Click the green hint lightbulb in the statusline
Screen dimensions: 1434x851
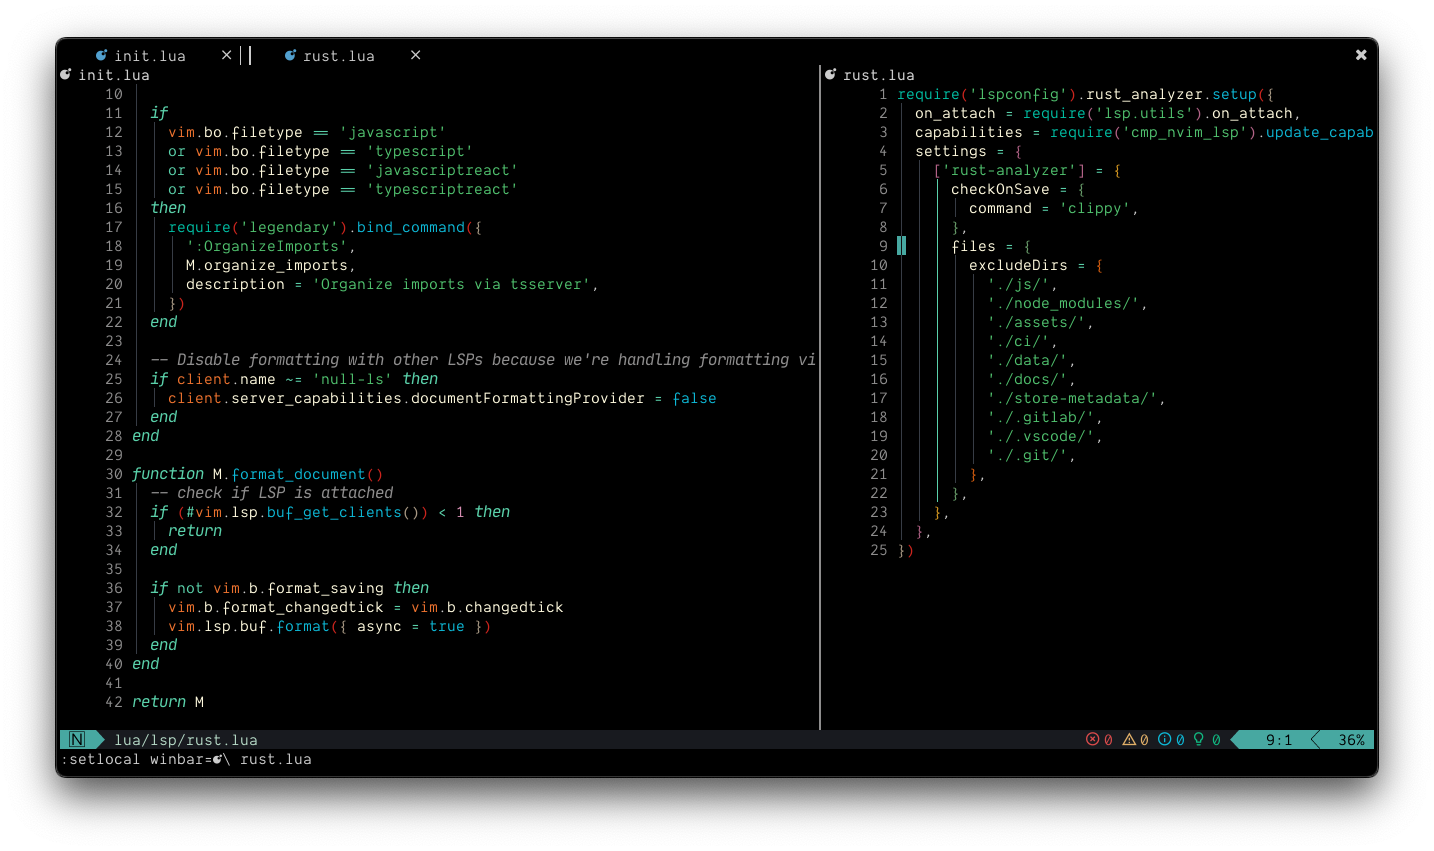tap(1200, 740)
